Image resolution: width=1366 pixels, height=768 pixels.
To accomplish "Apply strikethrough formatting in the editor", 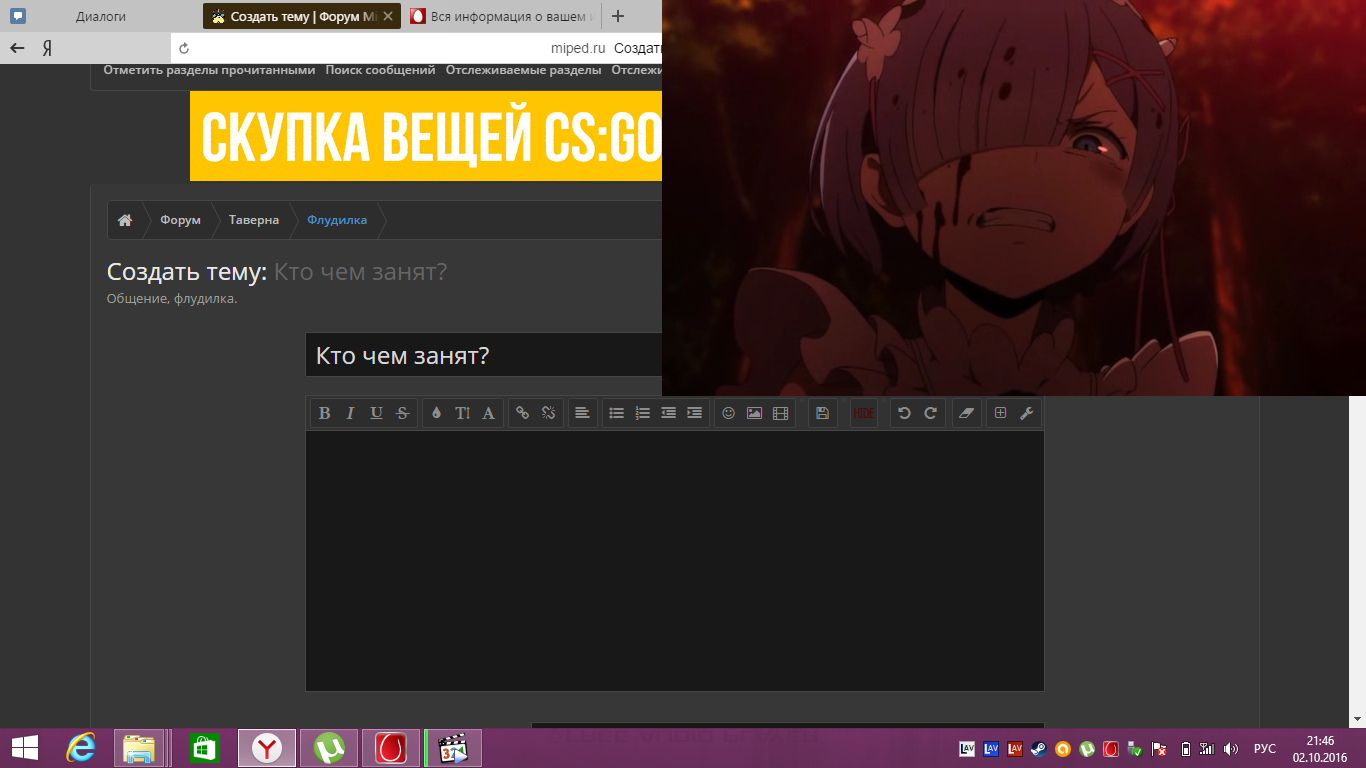I will click(402, 413).
